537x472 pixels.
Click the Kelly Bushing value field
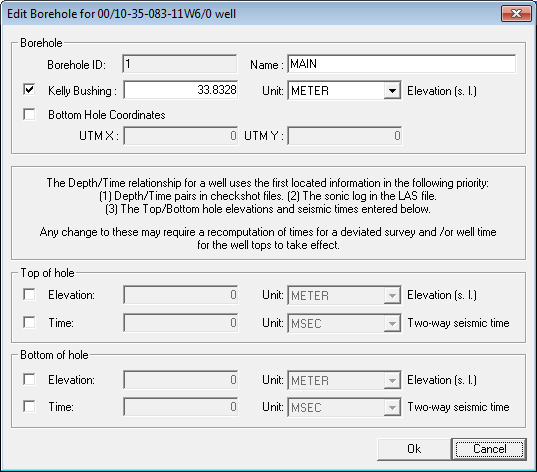[180, 90]
